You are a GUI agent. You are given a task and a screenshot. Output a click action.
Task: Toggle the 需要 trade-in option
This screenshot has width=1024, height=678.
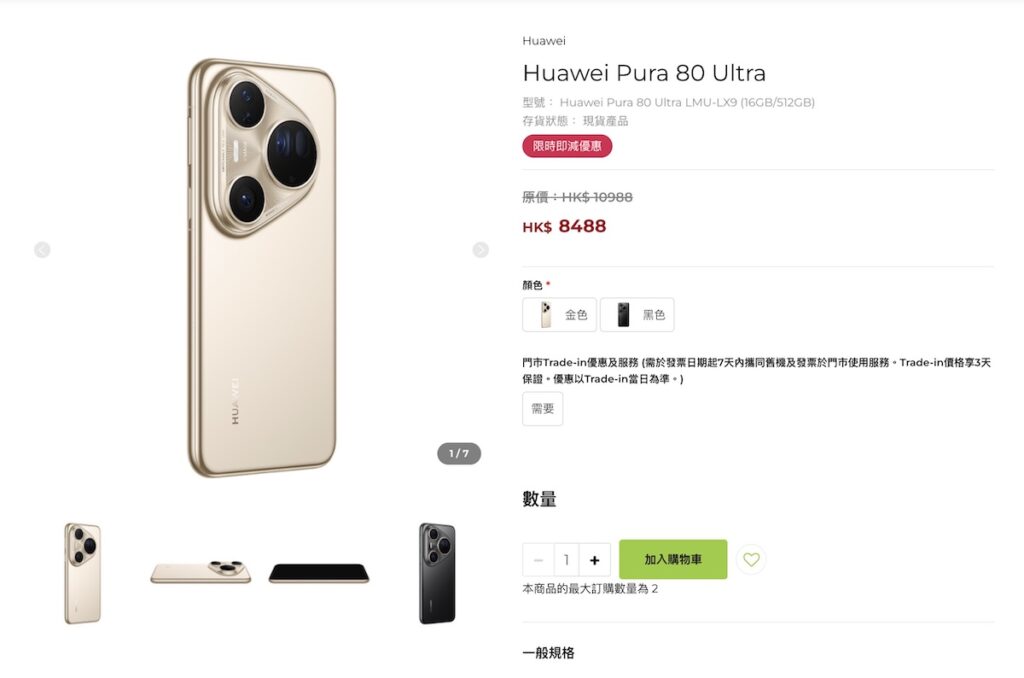coord(543,409)
